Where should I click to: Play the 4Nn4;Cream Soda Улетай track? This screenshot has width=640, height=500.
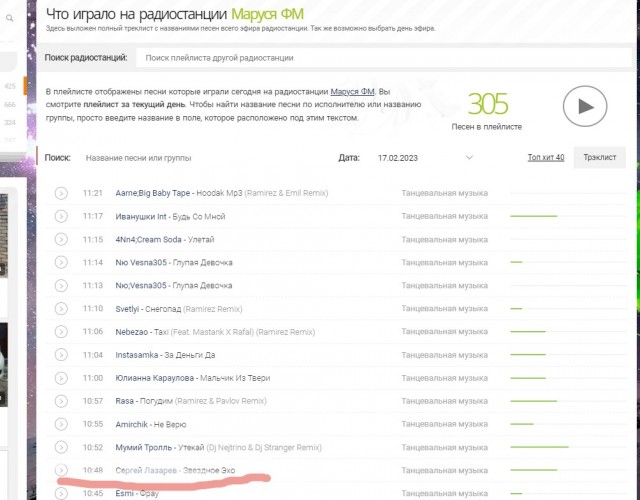tap(61, 239)
